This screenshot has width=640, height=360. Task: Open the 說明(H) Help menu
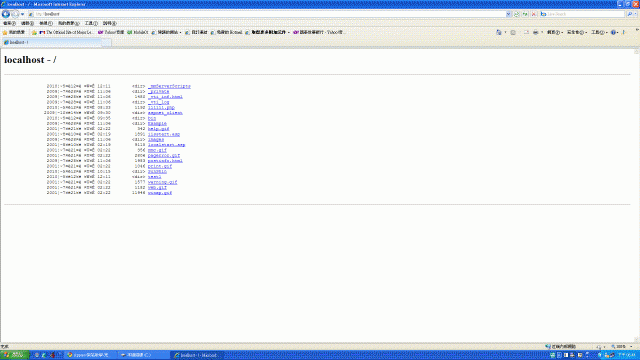pyautogui.click(x=110, y=23)
